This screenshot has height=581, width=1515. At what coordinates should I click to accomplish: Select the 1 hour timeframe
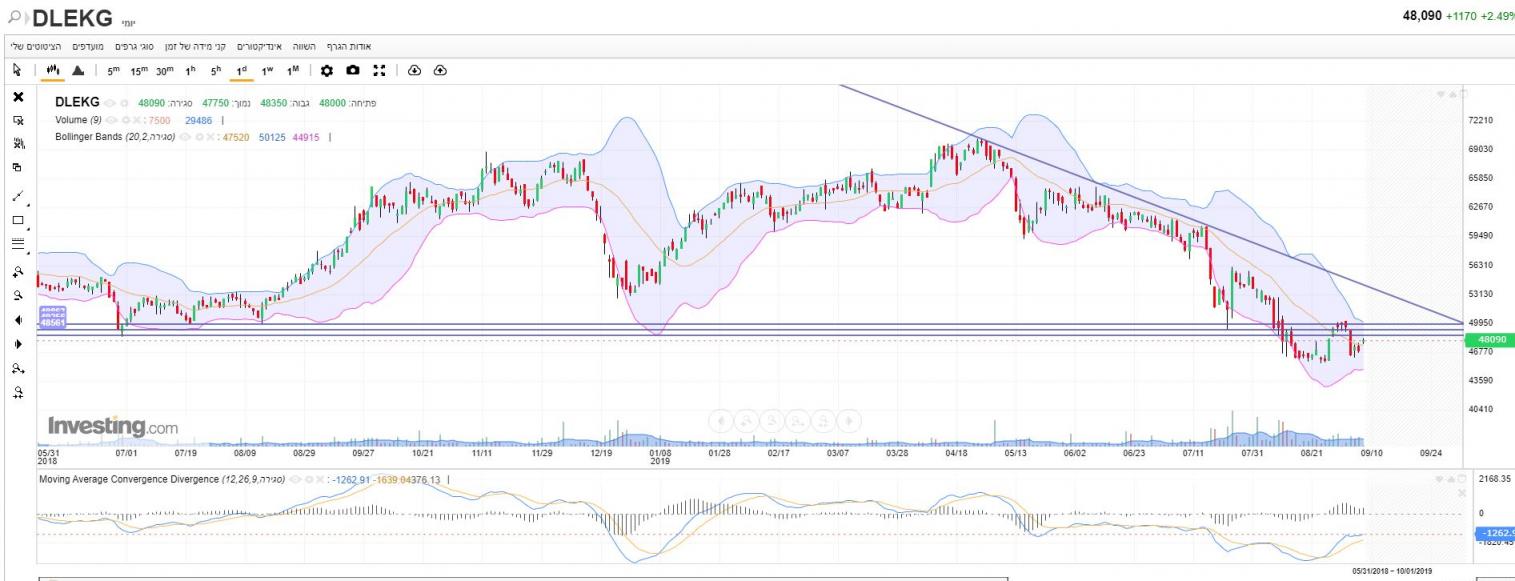(x=190, y=71)
